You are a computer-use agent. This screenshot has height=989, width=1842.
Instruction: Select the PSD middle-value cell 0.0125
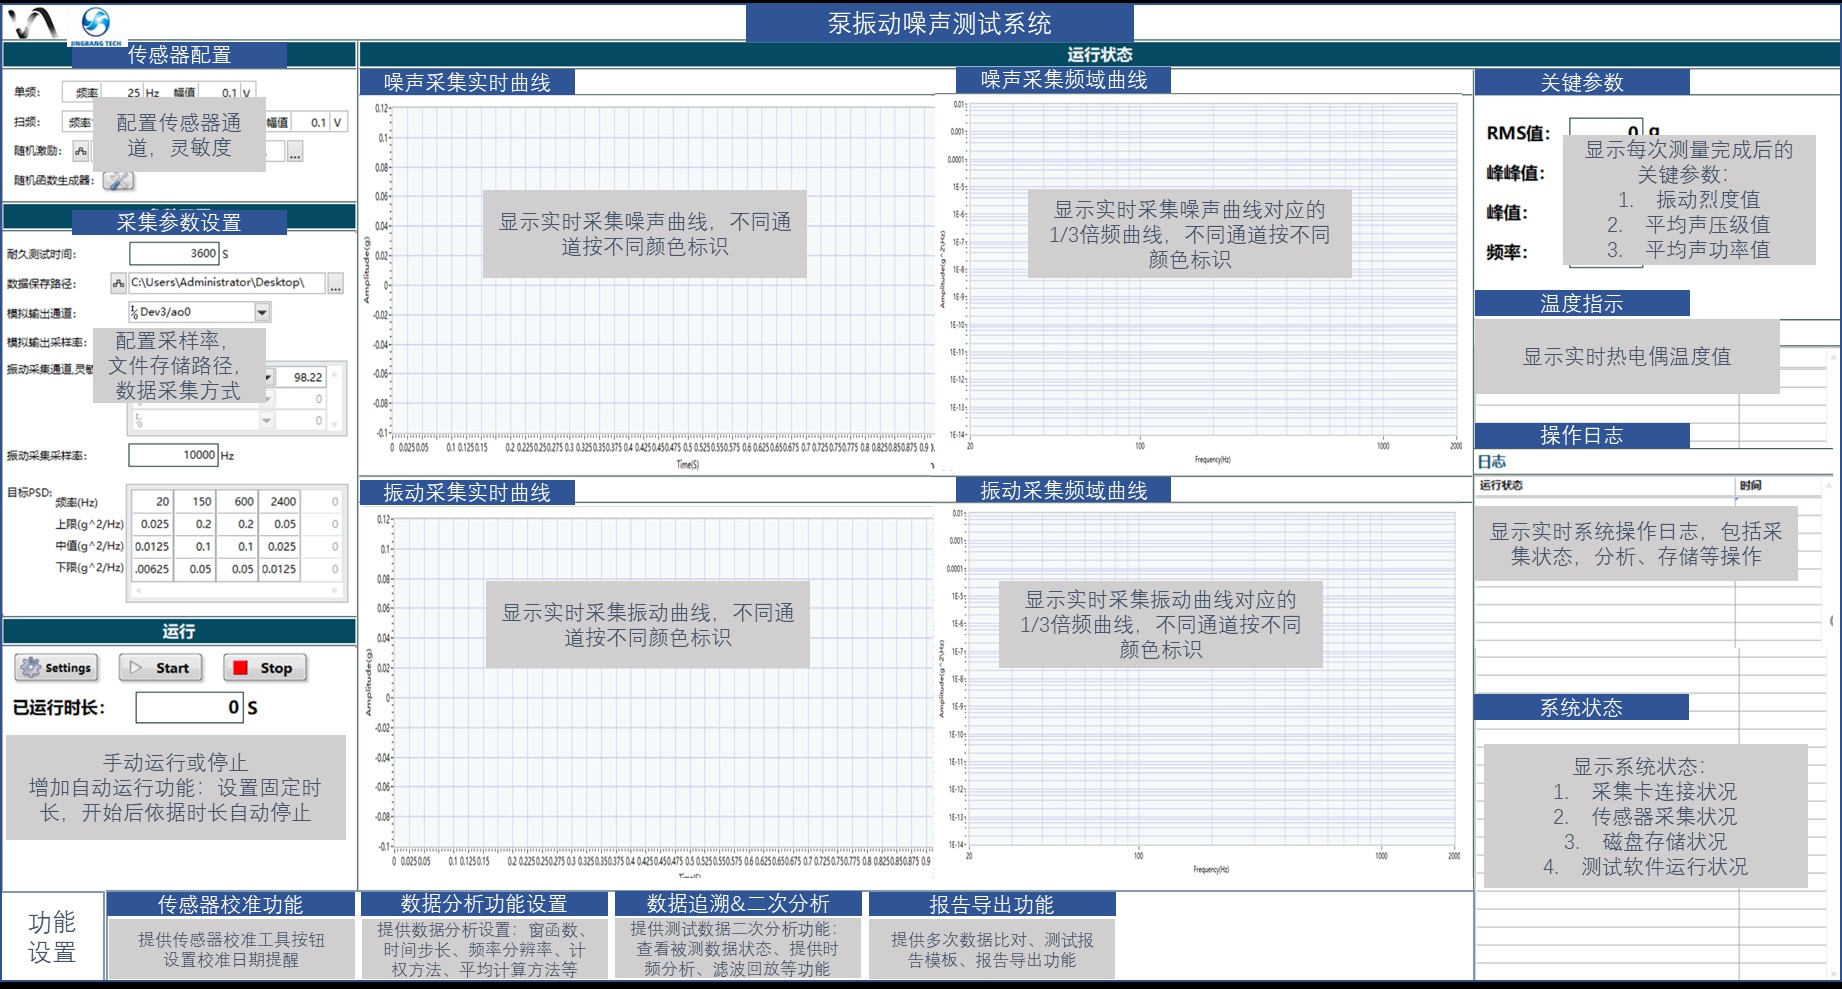[153, 546]
